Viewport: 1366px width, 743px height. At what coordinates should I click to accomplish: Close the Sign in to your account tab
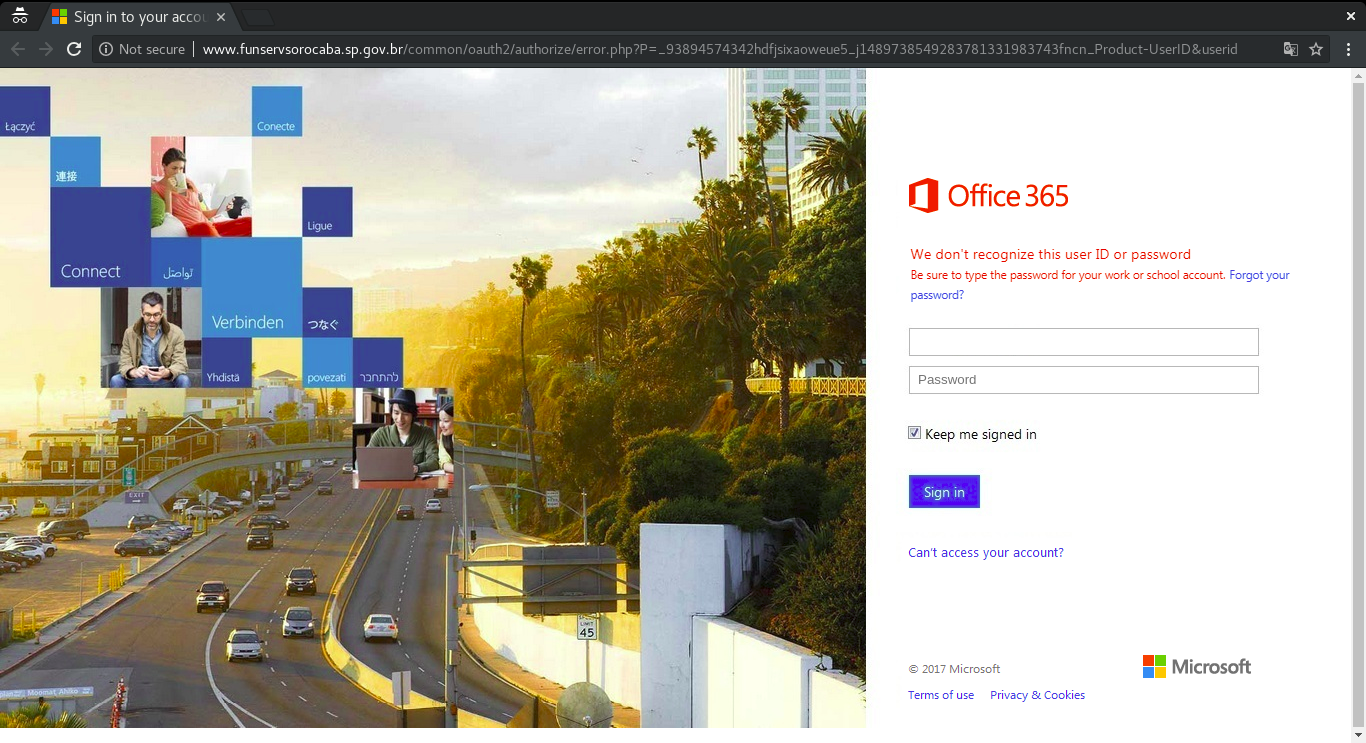tap(221, 17)
